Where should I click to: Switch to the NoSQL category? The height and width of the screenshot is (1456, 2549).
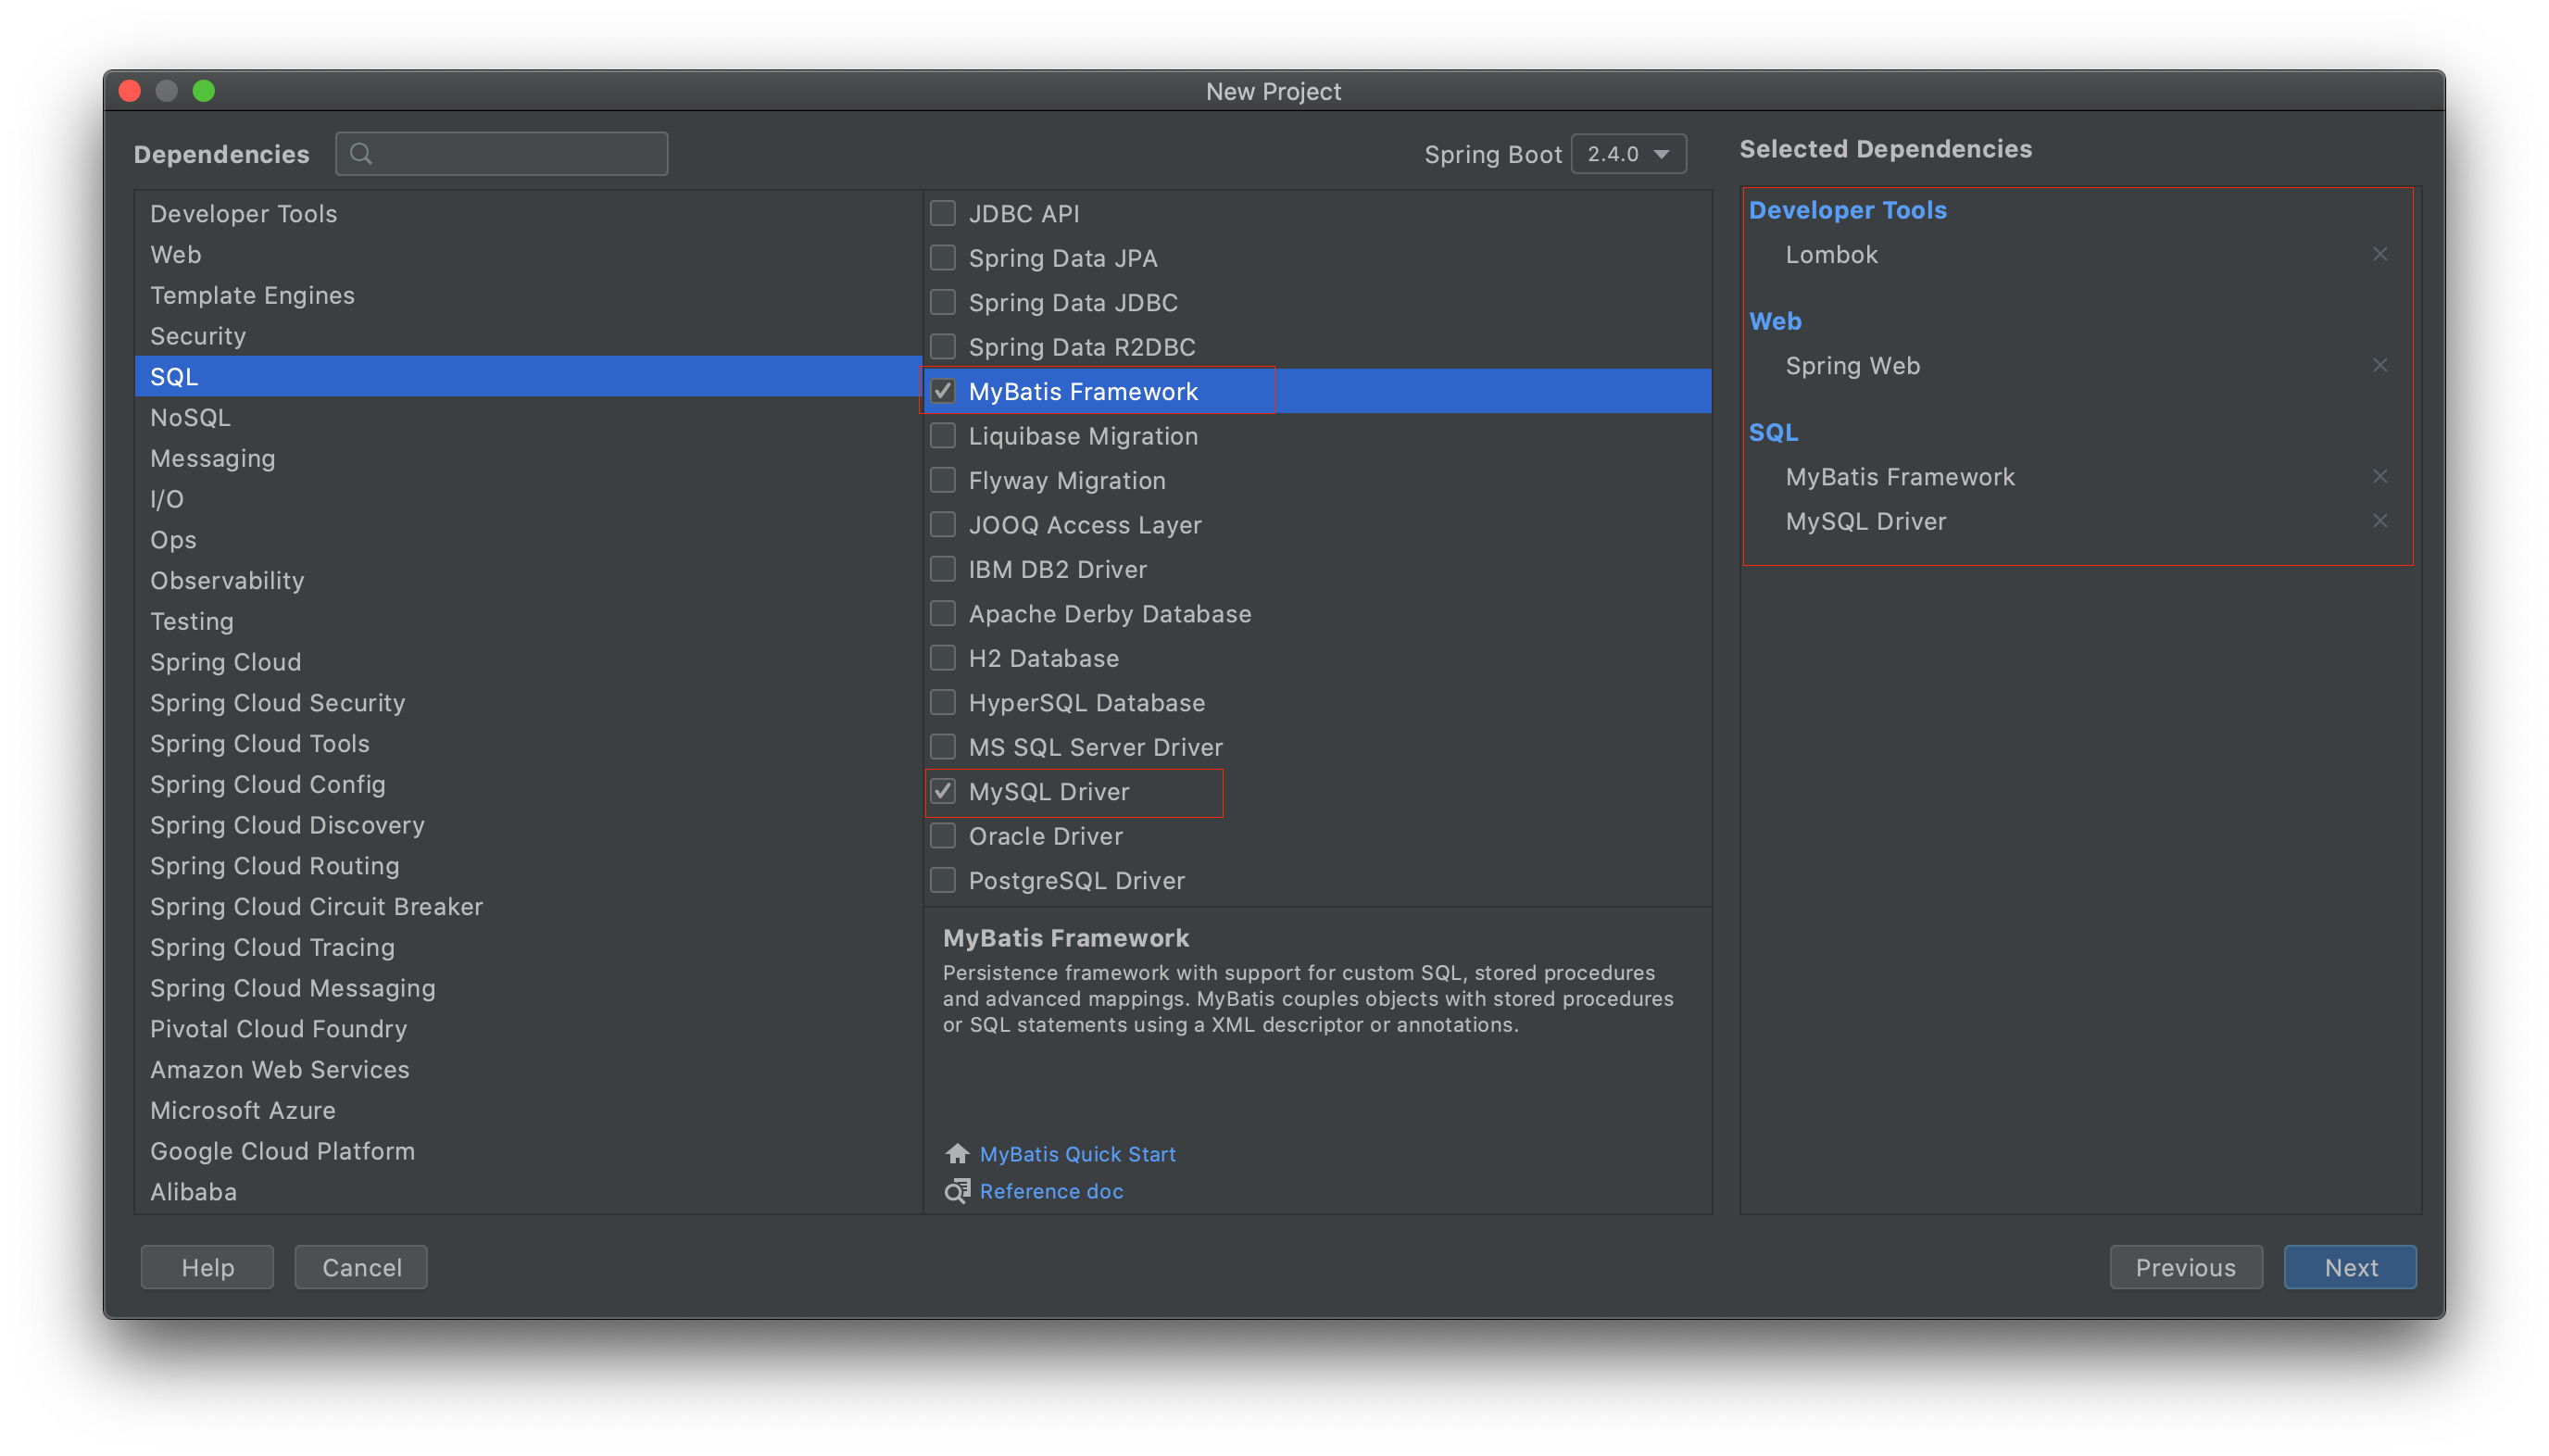pyautogui.click(x=528, y=418)
